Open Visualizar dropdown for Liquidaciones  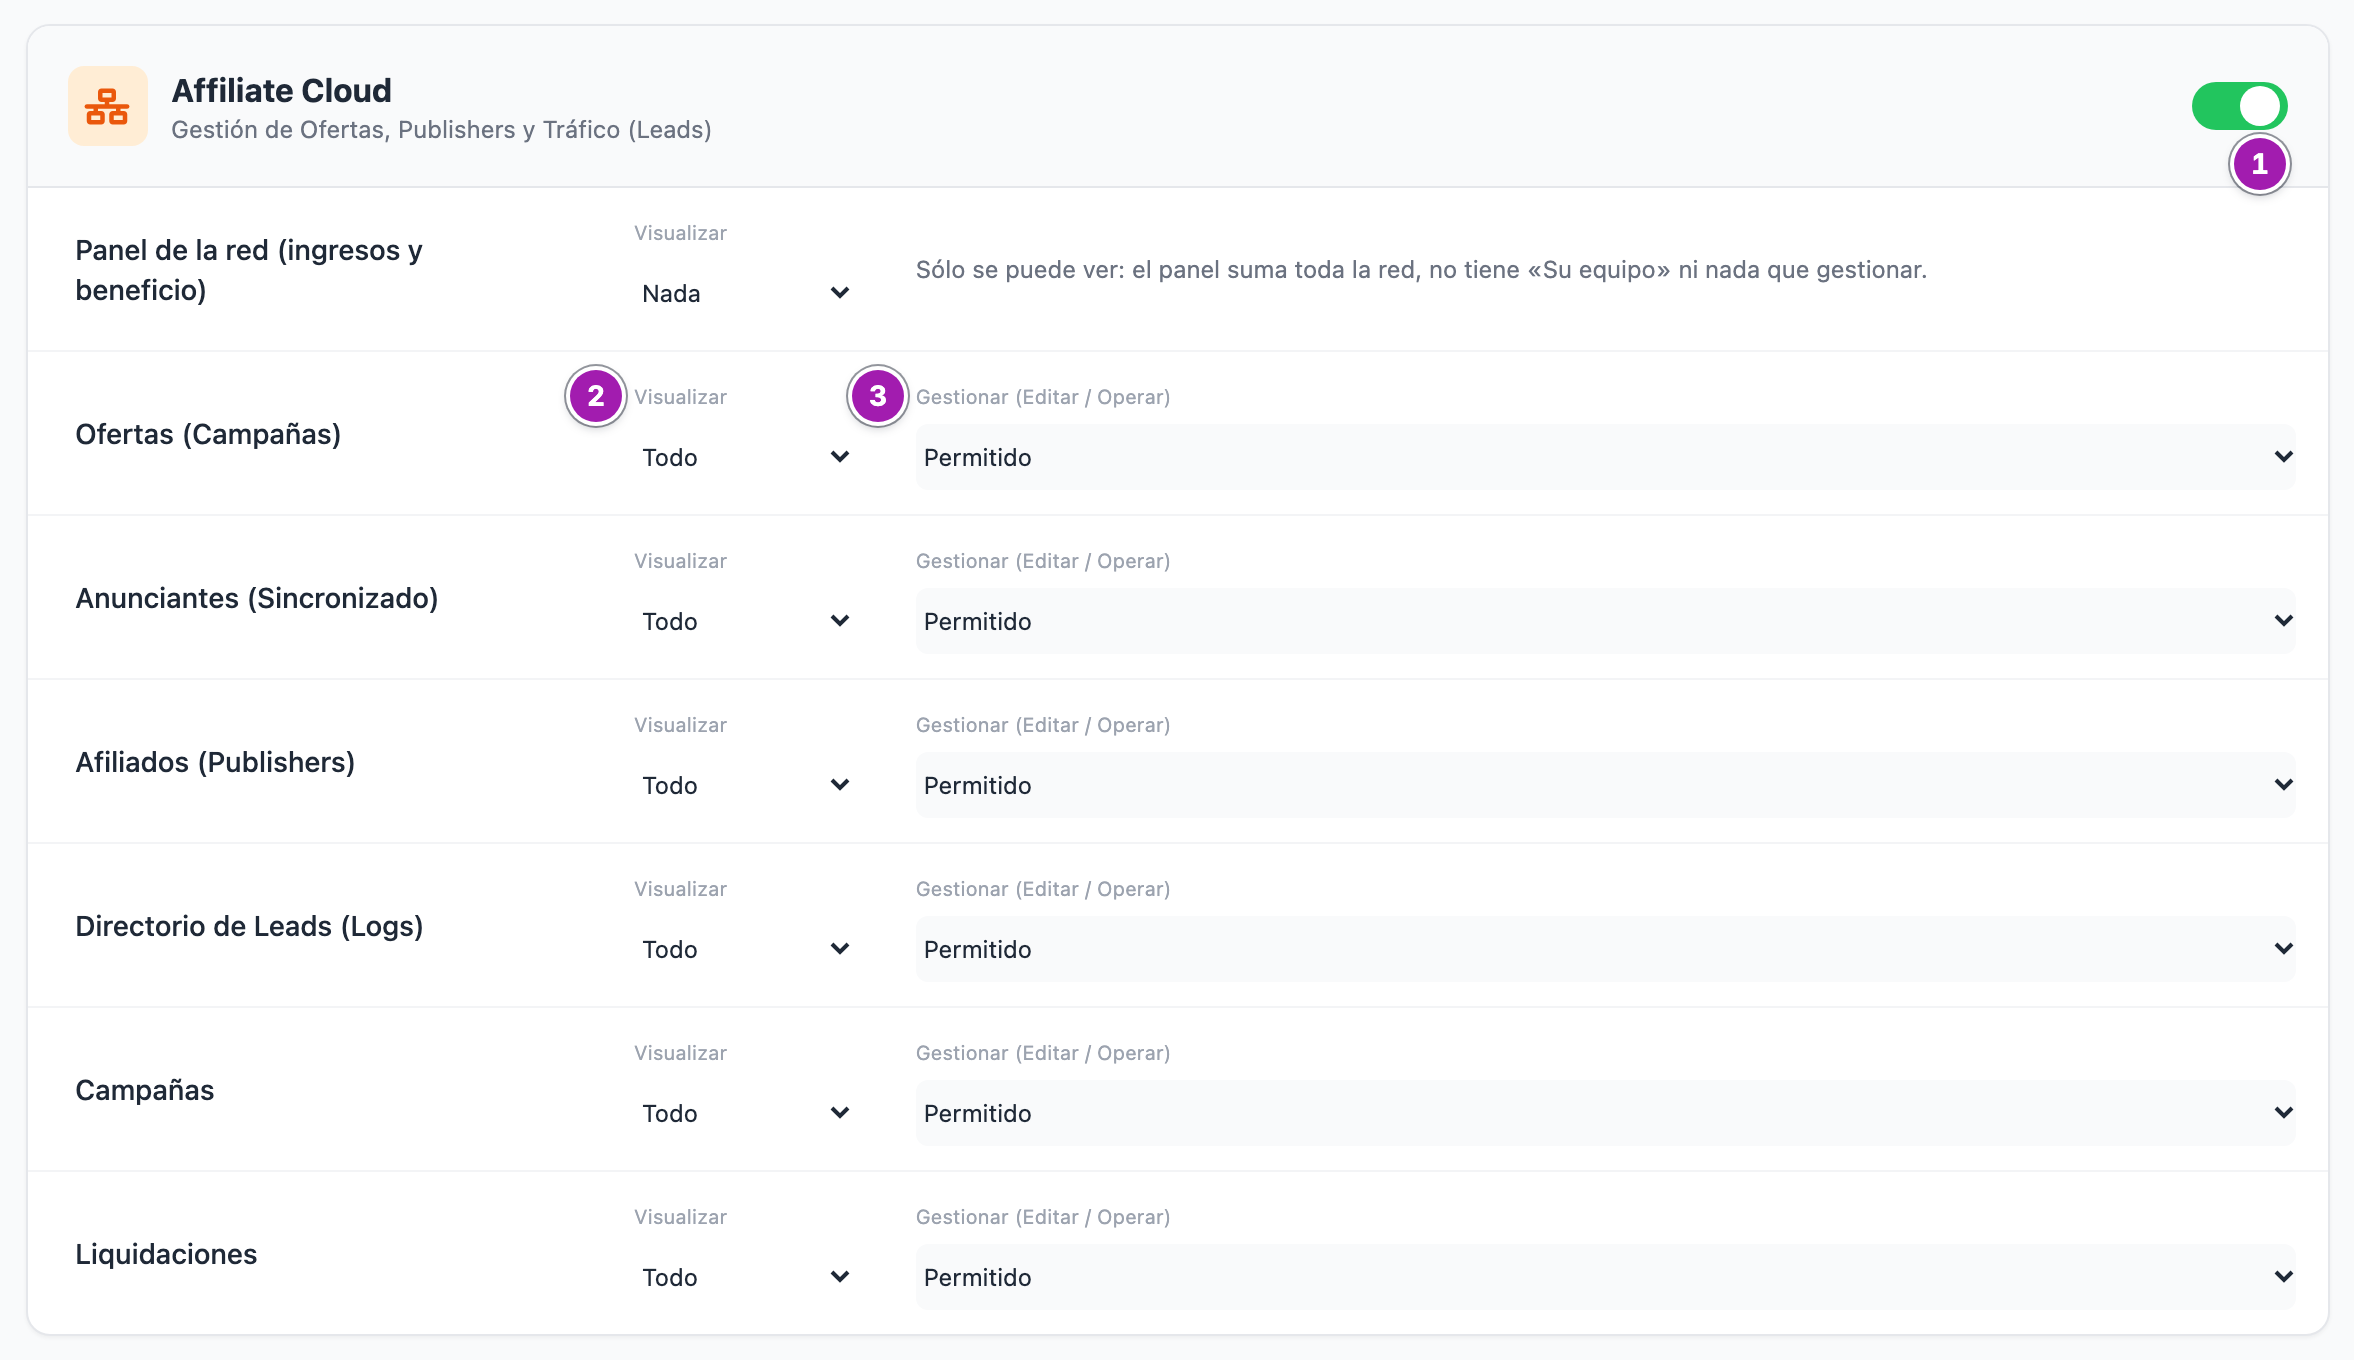click(x=746, y=1277)
